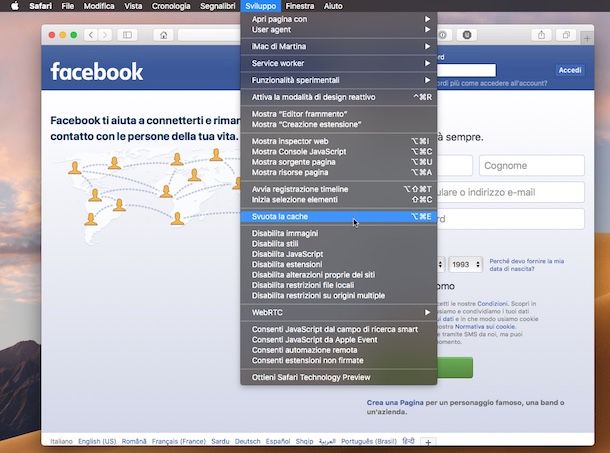Open Normativa sui cookie link
The image size is (610, 453).
click(485, 327)
